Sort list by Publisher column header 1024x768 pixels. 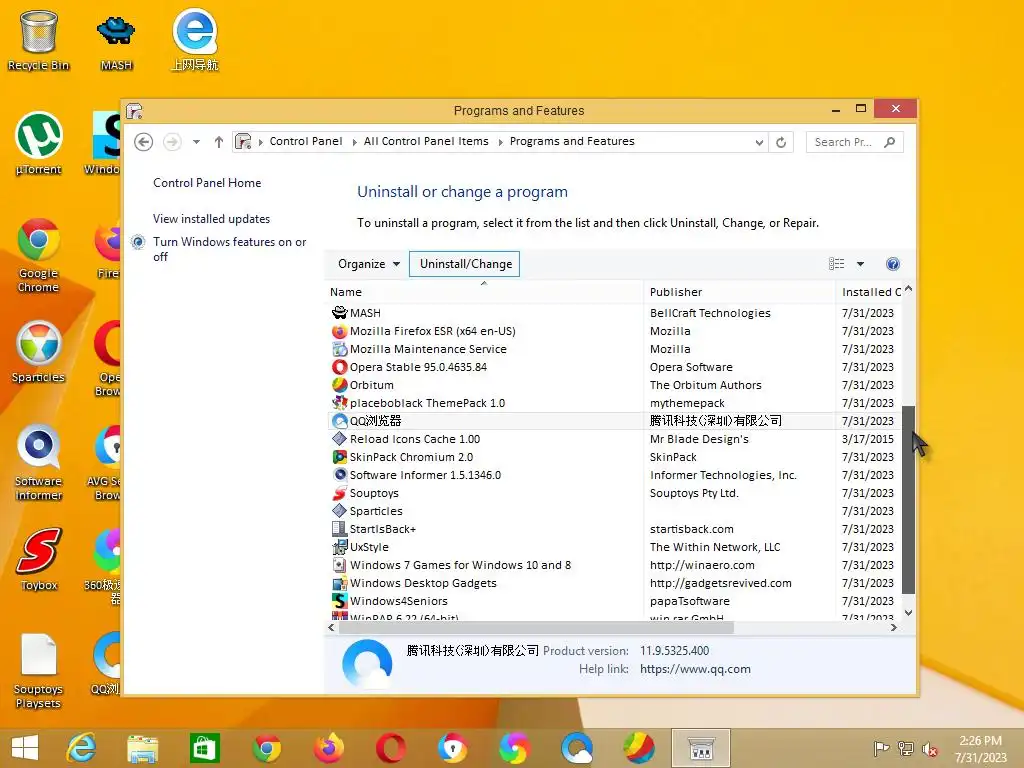click(x=739, y=292)
